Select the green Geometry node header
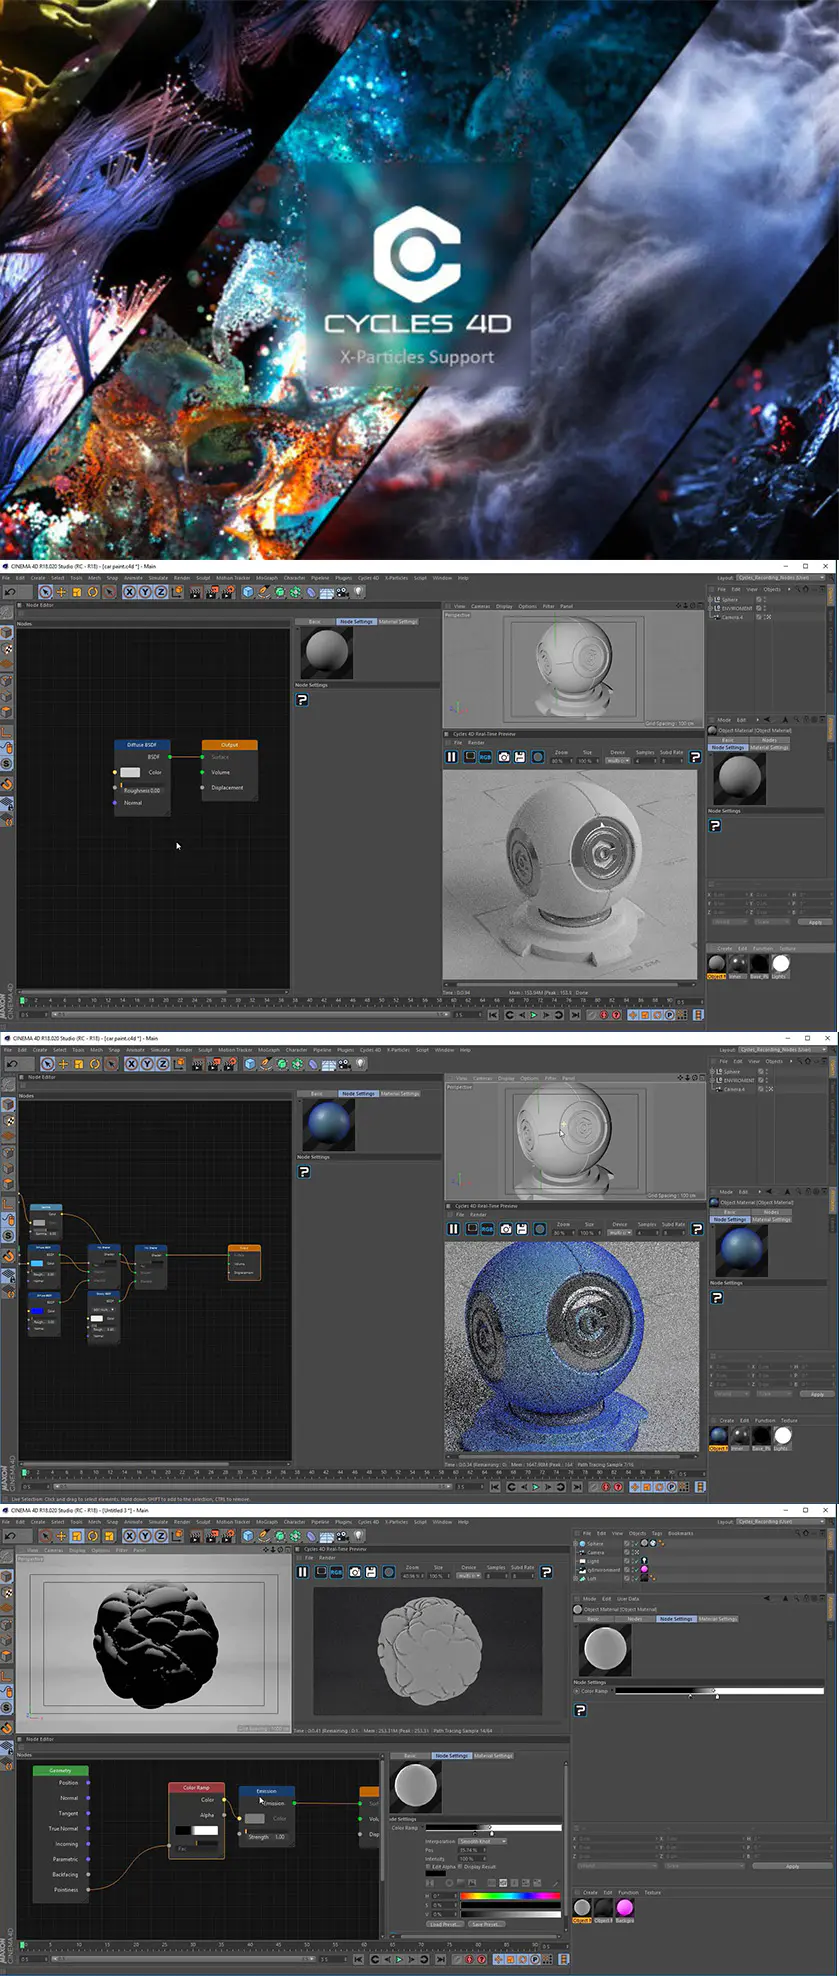 (x=60, y=1770)
